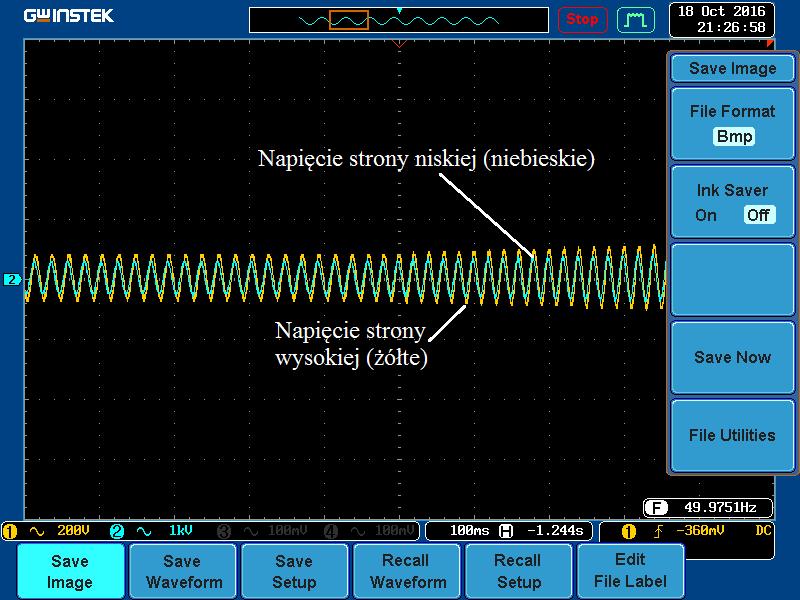Click the -1.244s horizontal delay value
The image size is (800, 600).
[x=555, y=531]
